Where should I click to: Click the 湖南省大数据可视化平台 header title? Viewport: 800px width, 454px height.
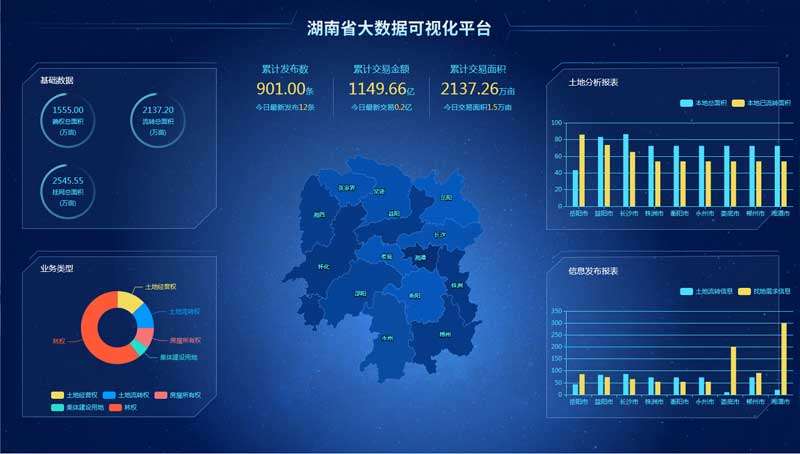point(399,29)
